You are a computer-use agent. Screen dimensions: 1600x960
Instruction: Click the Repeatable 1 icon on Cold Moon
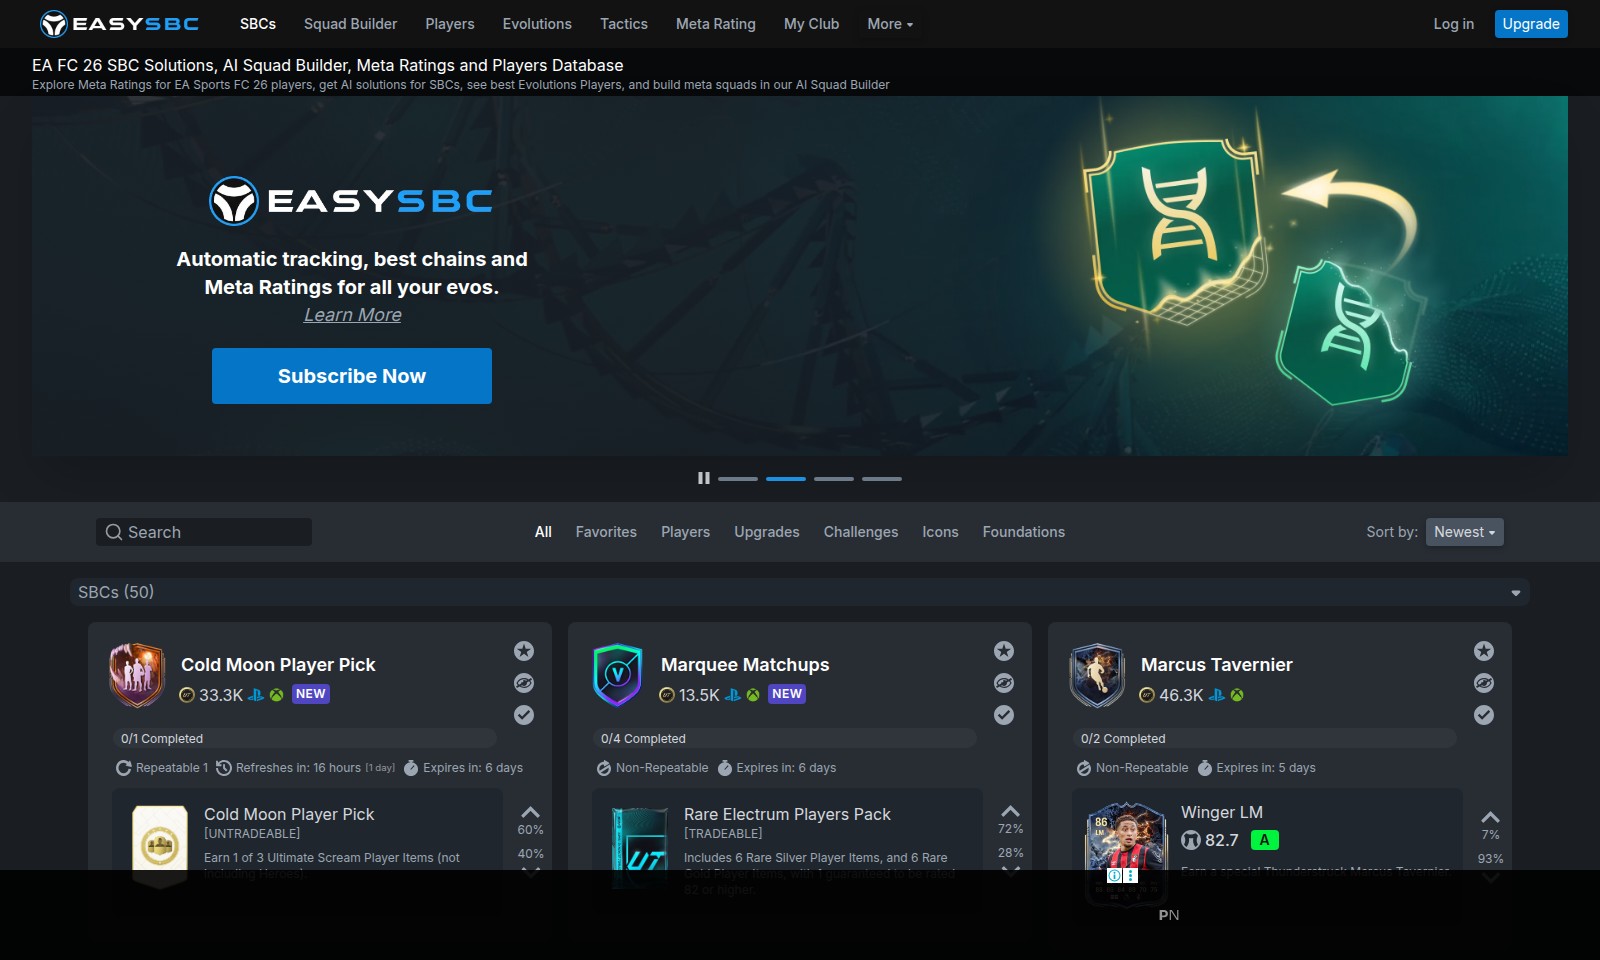pos(124,768)
